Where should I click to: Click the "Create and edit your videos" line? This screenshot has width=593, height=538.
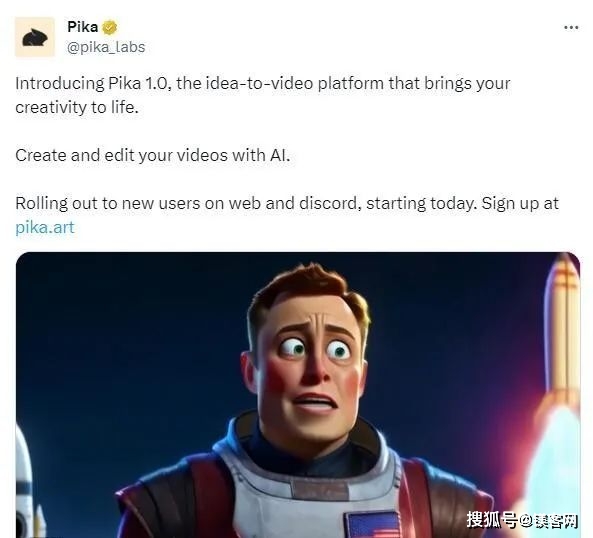point(152,155)
